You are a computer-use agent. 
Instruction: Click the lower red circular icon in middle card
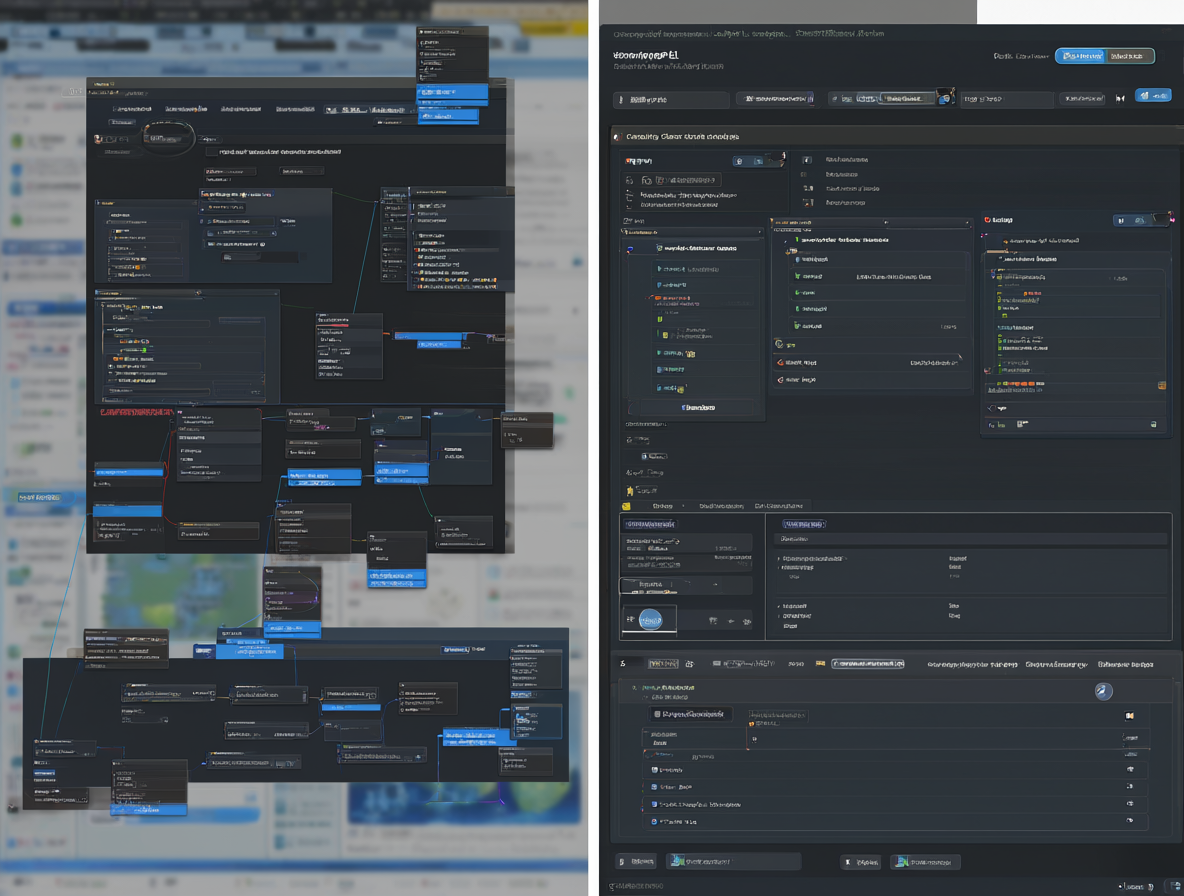click(x=780, y=380)
